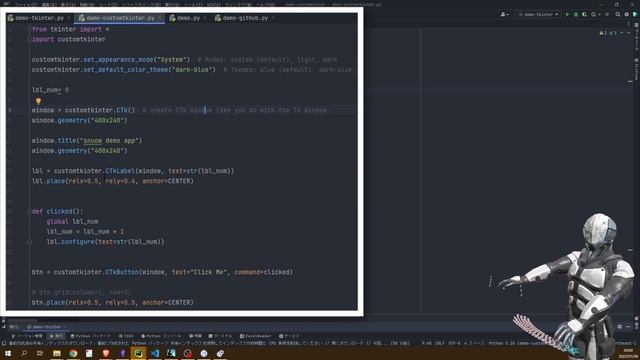Close the demo-tkinter.py tab
Image resolution: width=640 pixels, height=360 pixels.
[x=69, y=18]
